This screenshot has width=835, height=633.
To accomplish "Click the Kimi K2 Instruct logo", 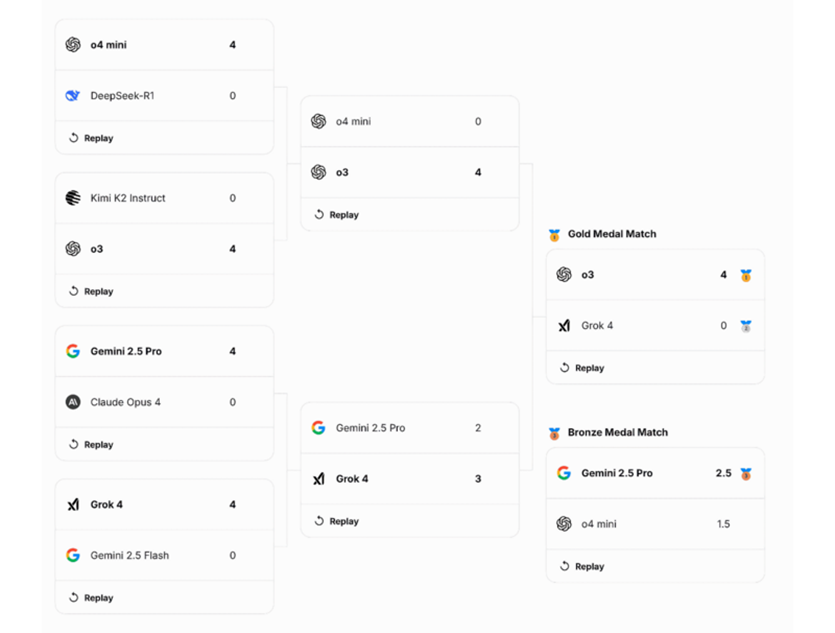I will coord(73,198).
